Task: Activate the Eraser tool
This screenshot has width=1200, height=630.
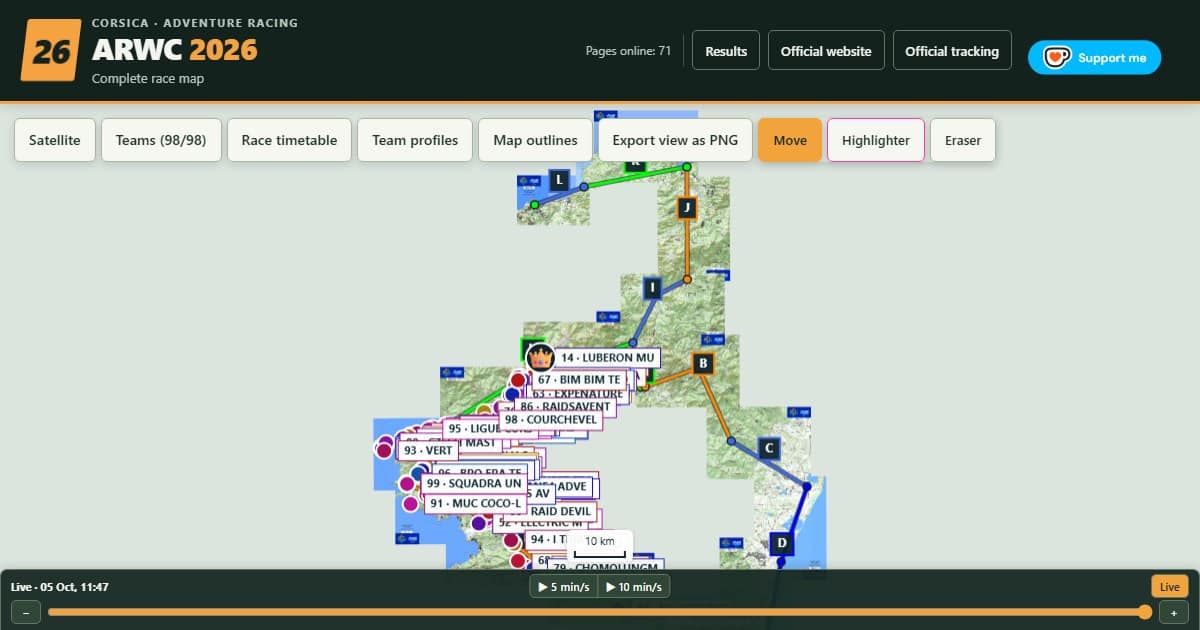Action: pos(963,140)
